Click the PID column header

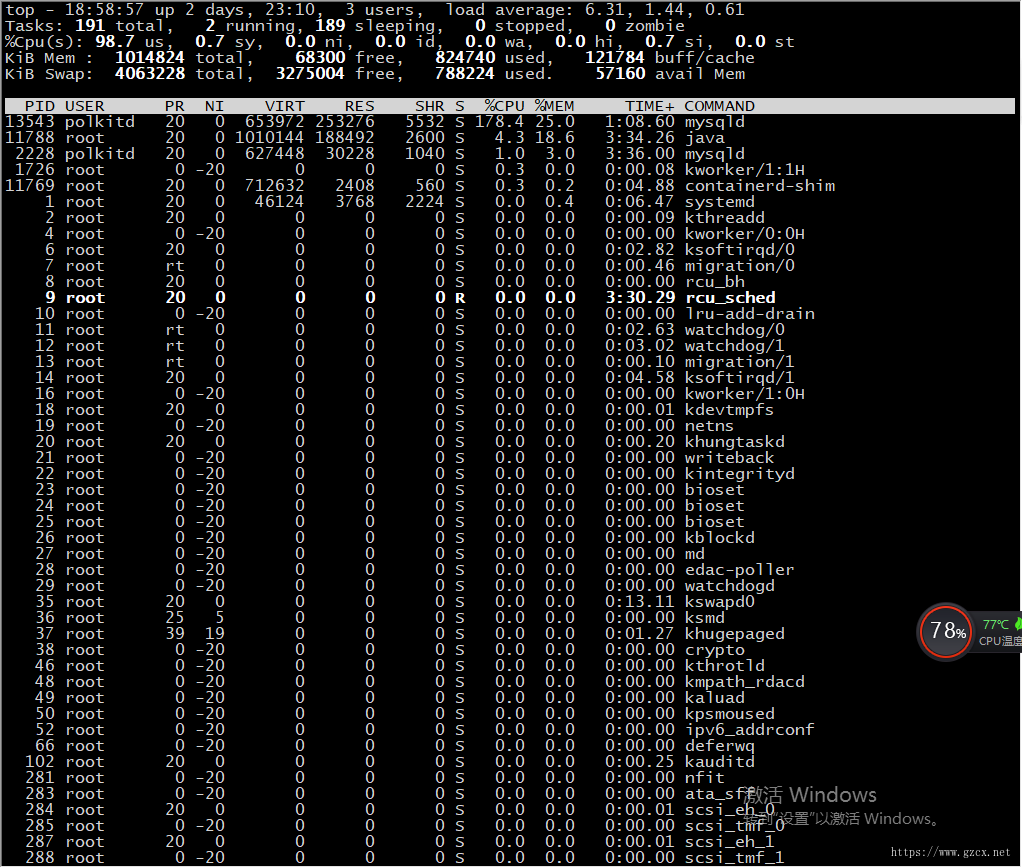point(40,106)
